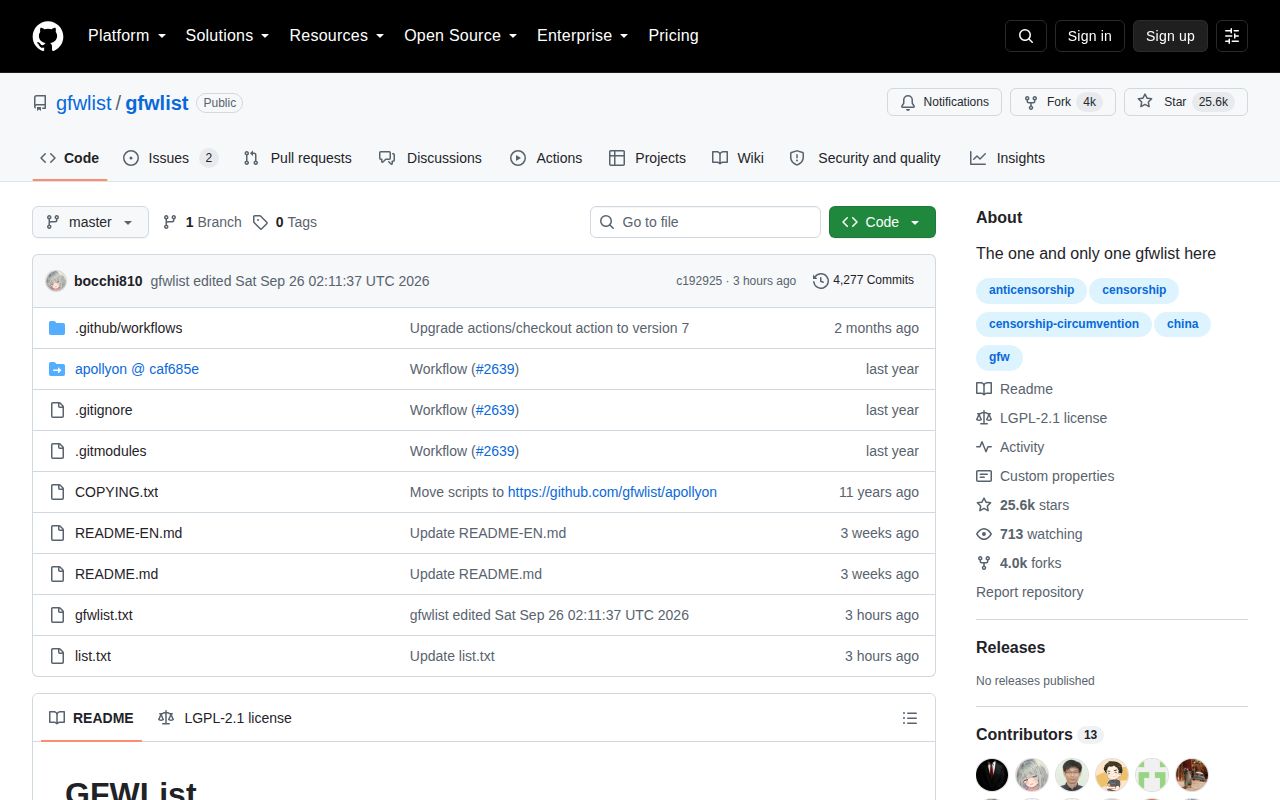Open the list.txt file
Screen dimensions: 1280x800
pyautogui.click(x=93, y=656)
